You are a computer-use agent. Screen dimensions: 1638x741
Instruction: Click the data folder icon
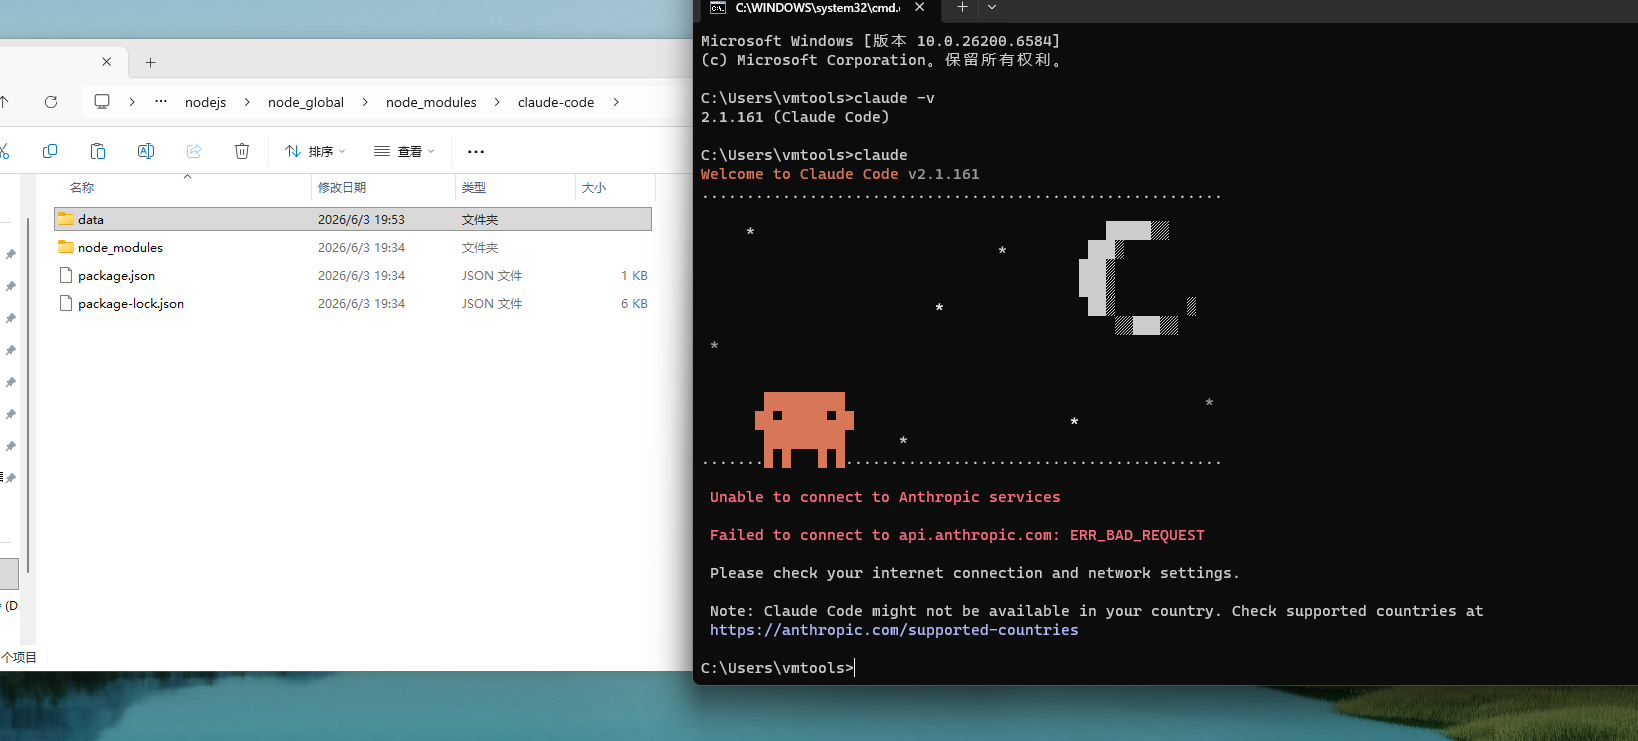point(66,219)
